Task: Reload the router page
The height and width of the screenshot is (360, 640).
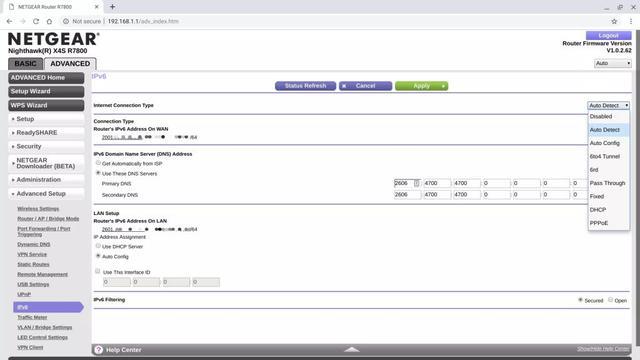Action: (36, 21)
